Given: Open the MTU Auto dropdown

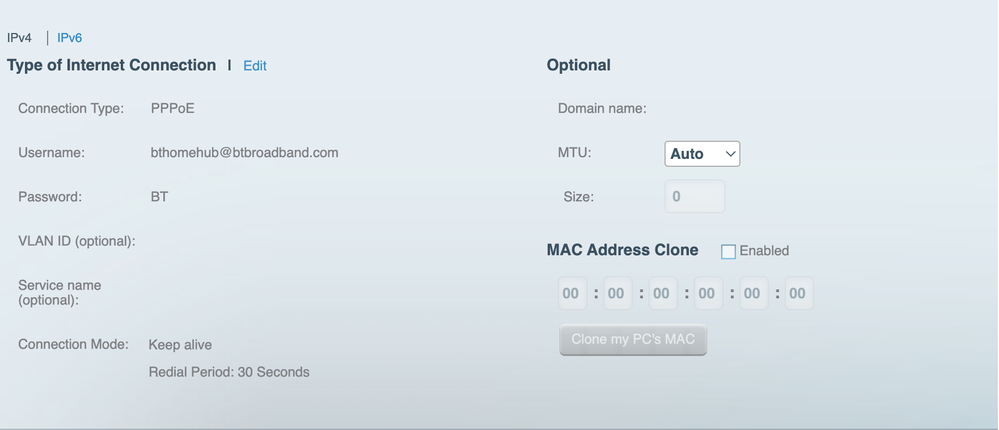Looking at the screenshot, I should tap(702, 154).
